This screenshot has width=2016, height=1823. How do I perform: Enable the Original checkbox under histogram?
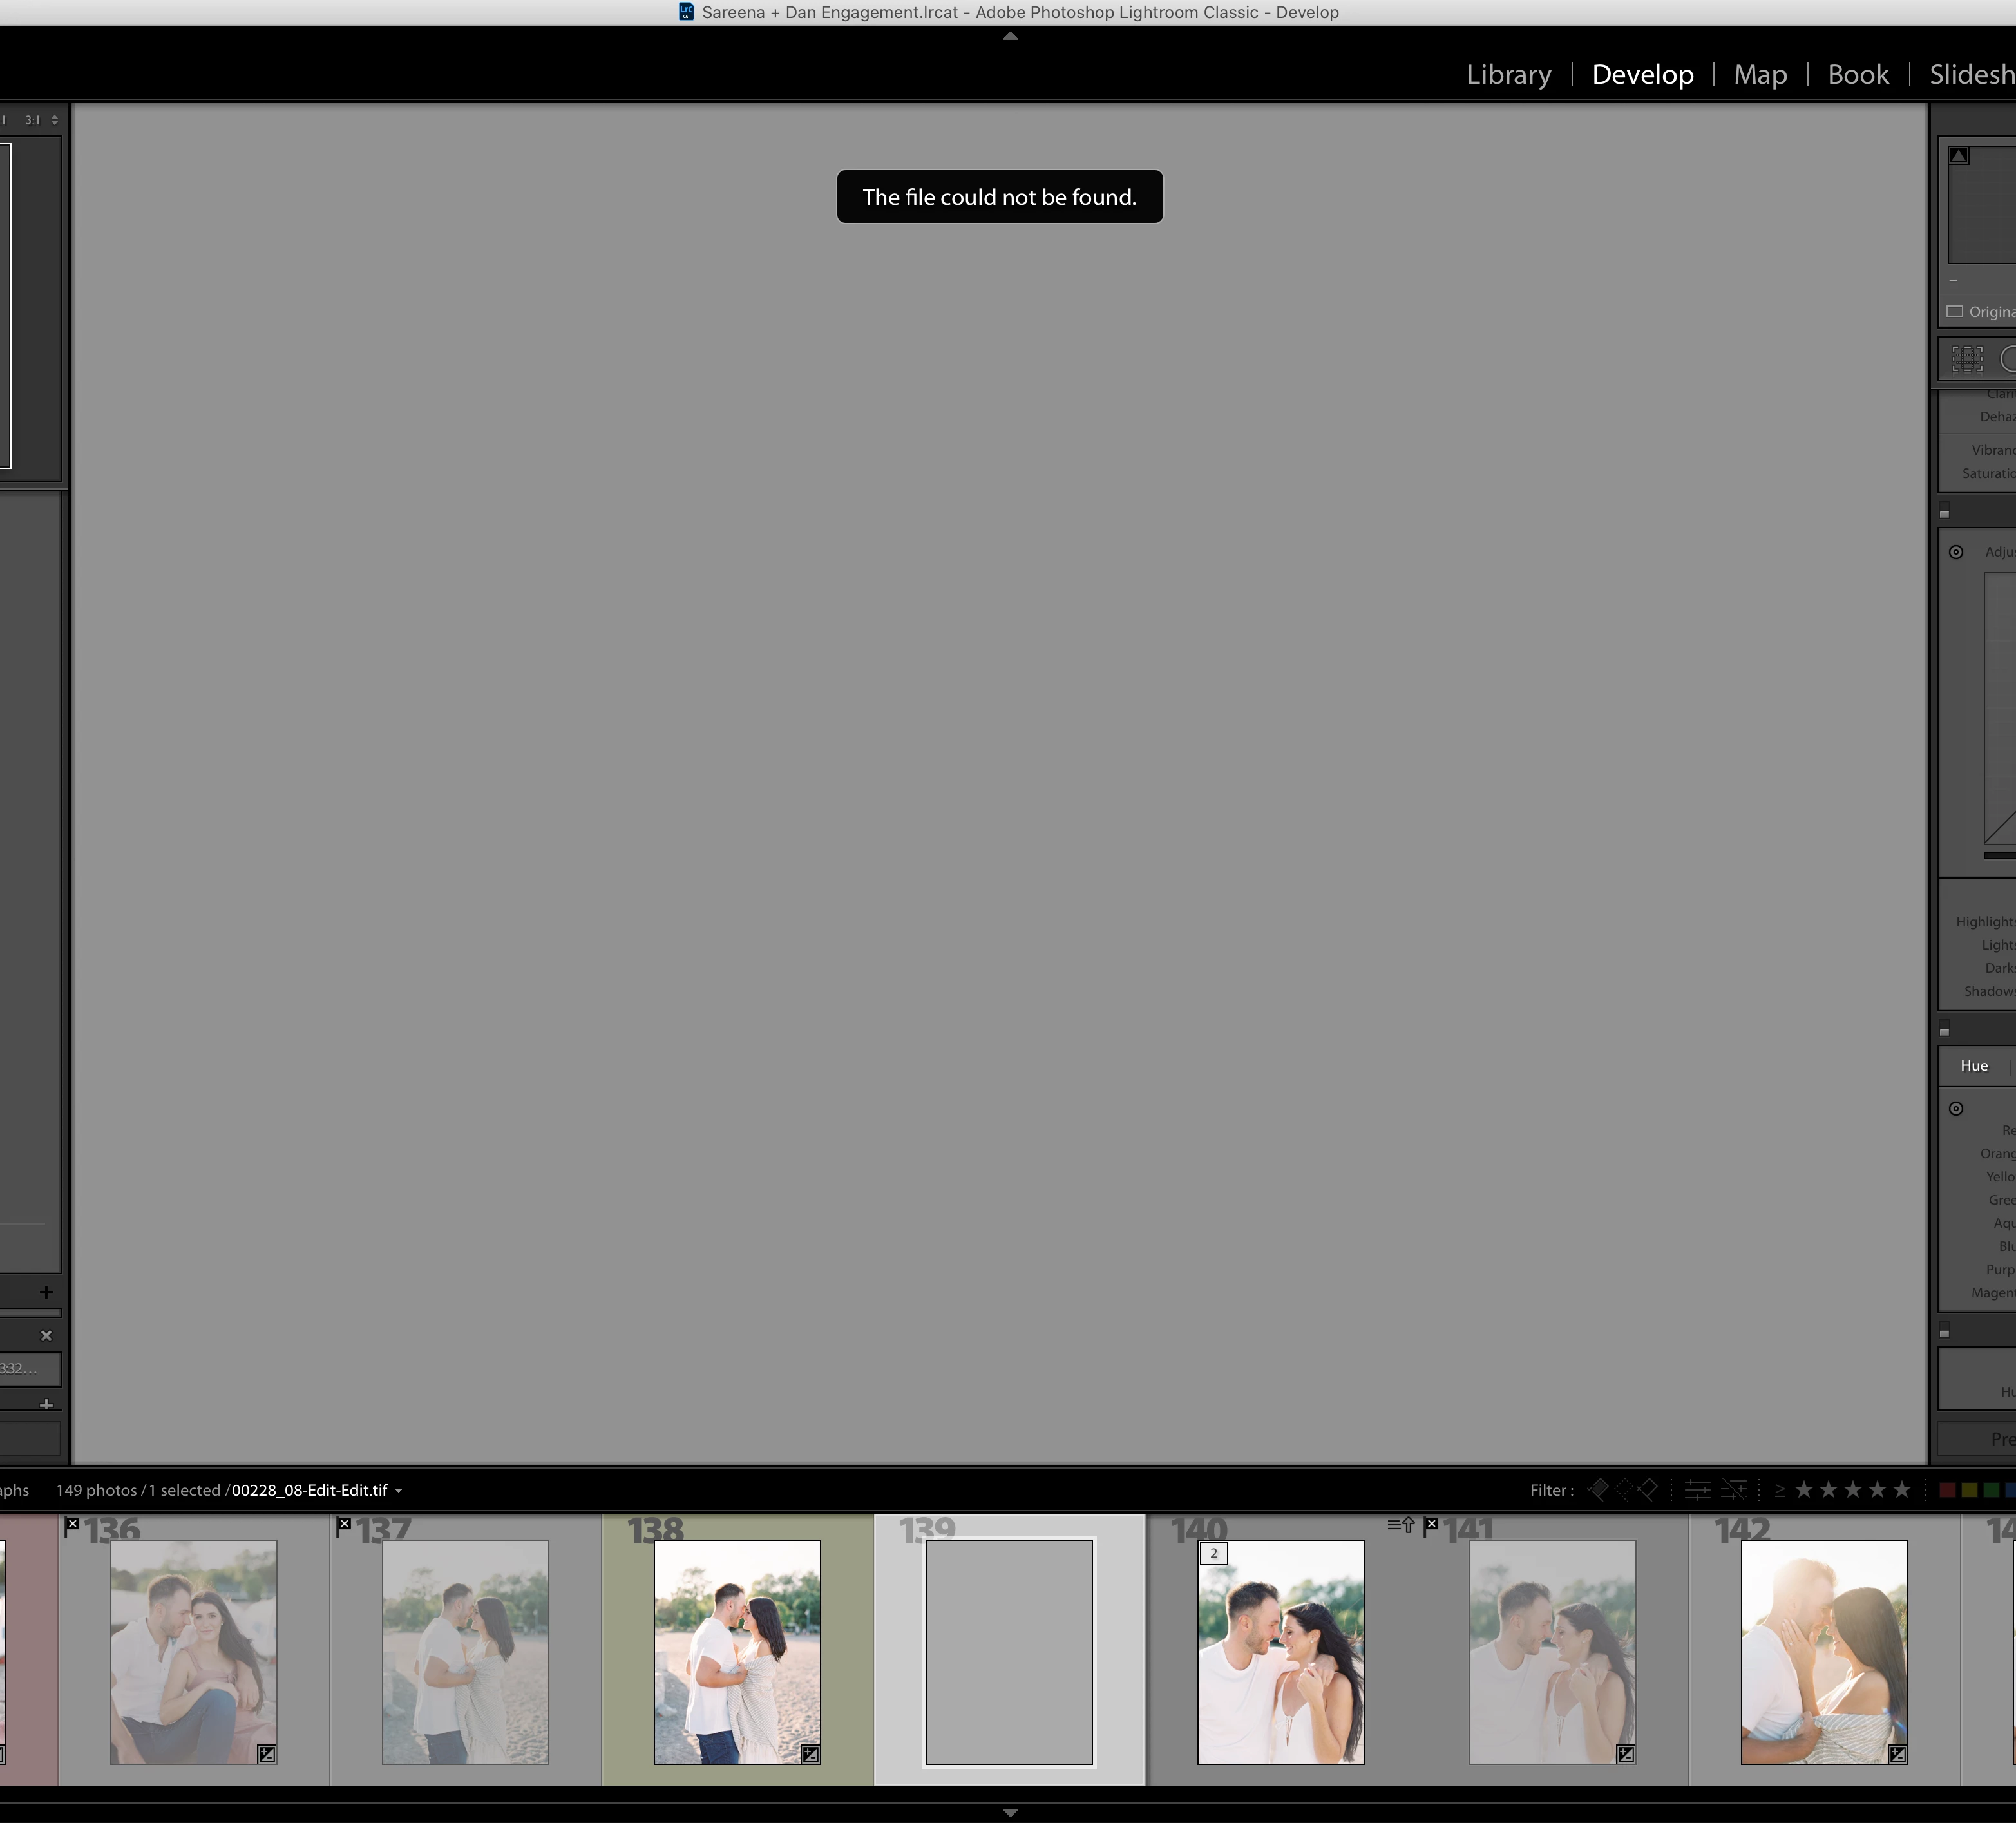(1955, 312)
